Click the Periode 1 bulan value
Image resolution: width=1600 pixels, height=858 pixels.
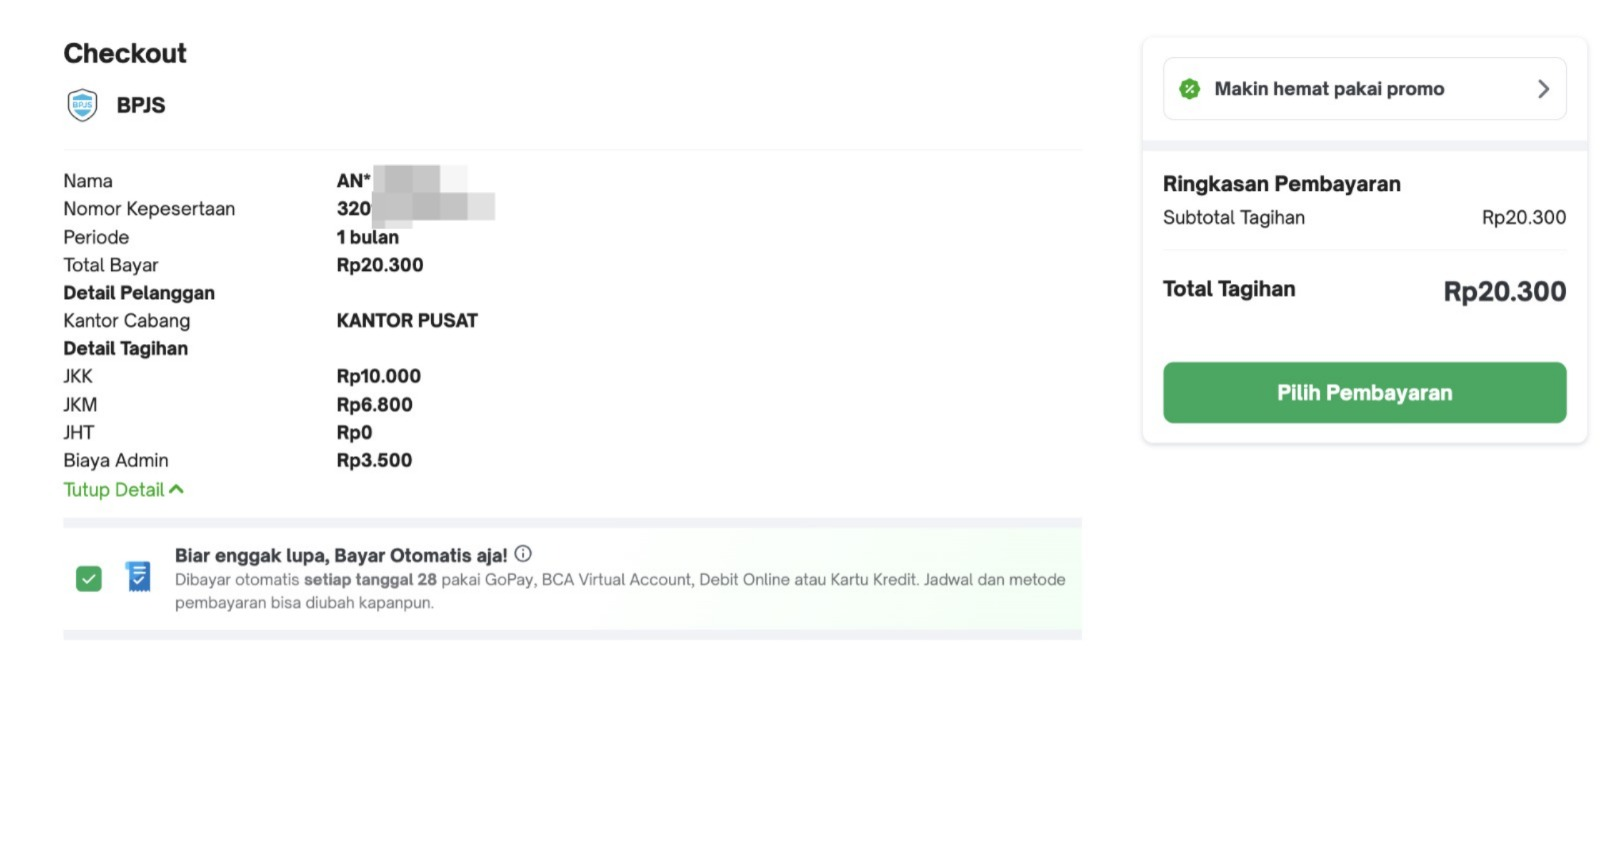367,237
